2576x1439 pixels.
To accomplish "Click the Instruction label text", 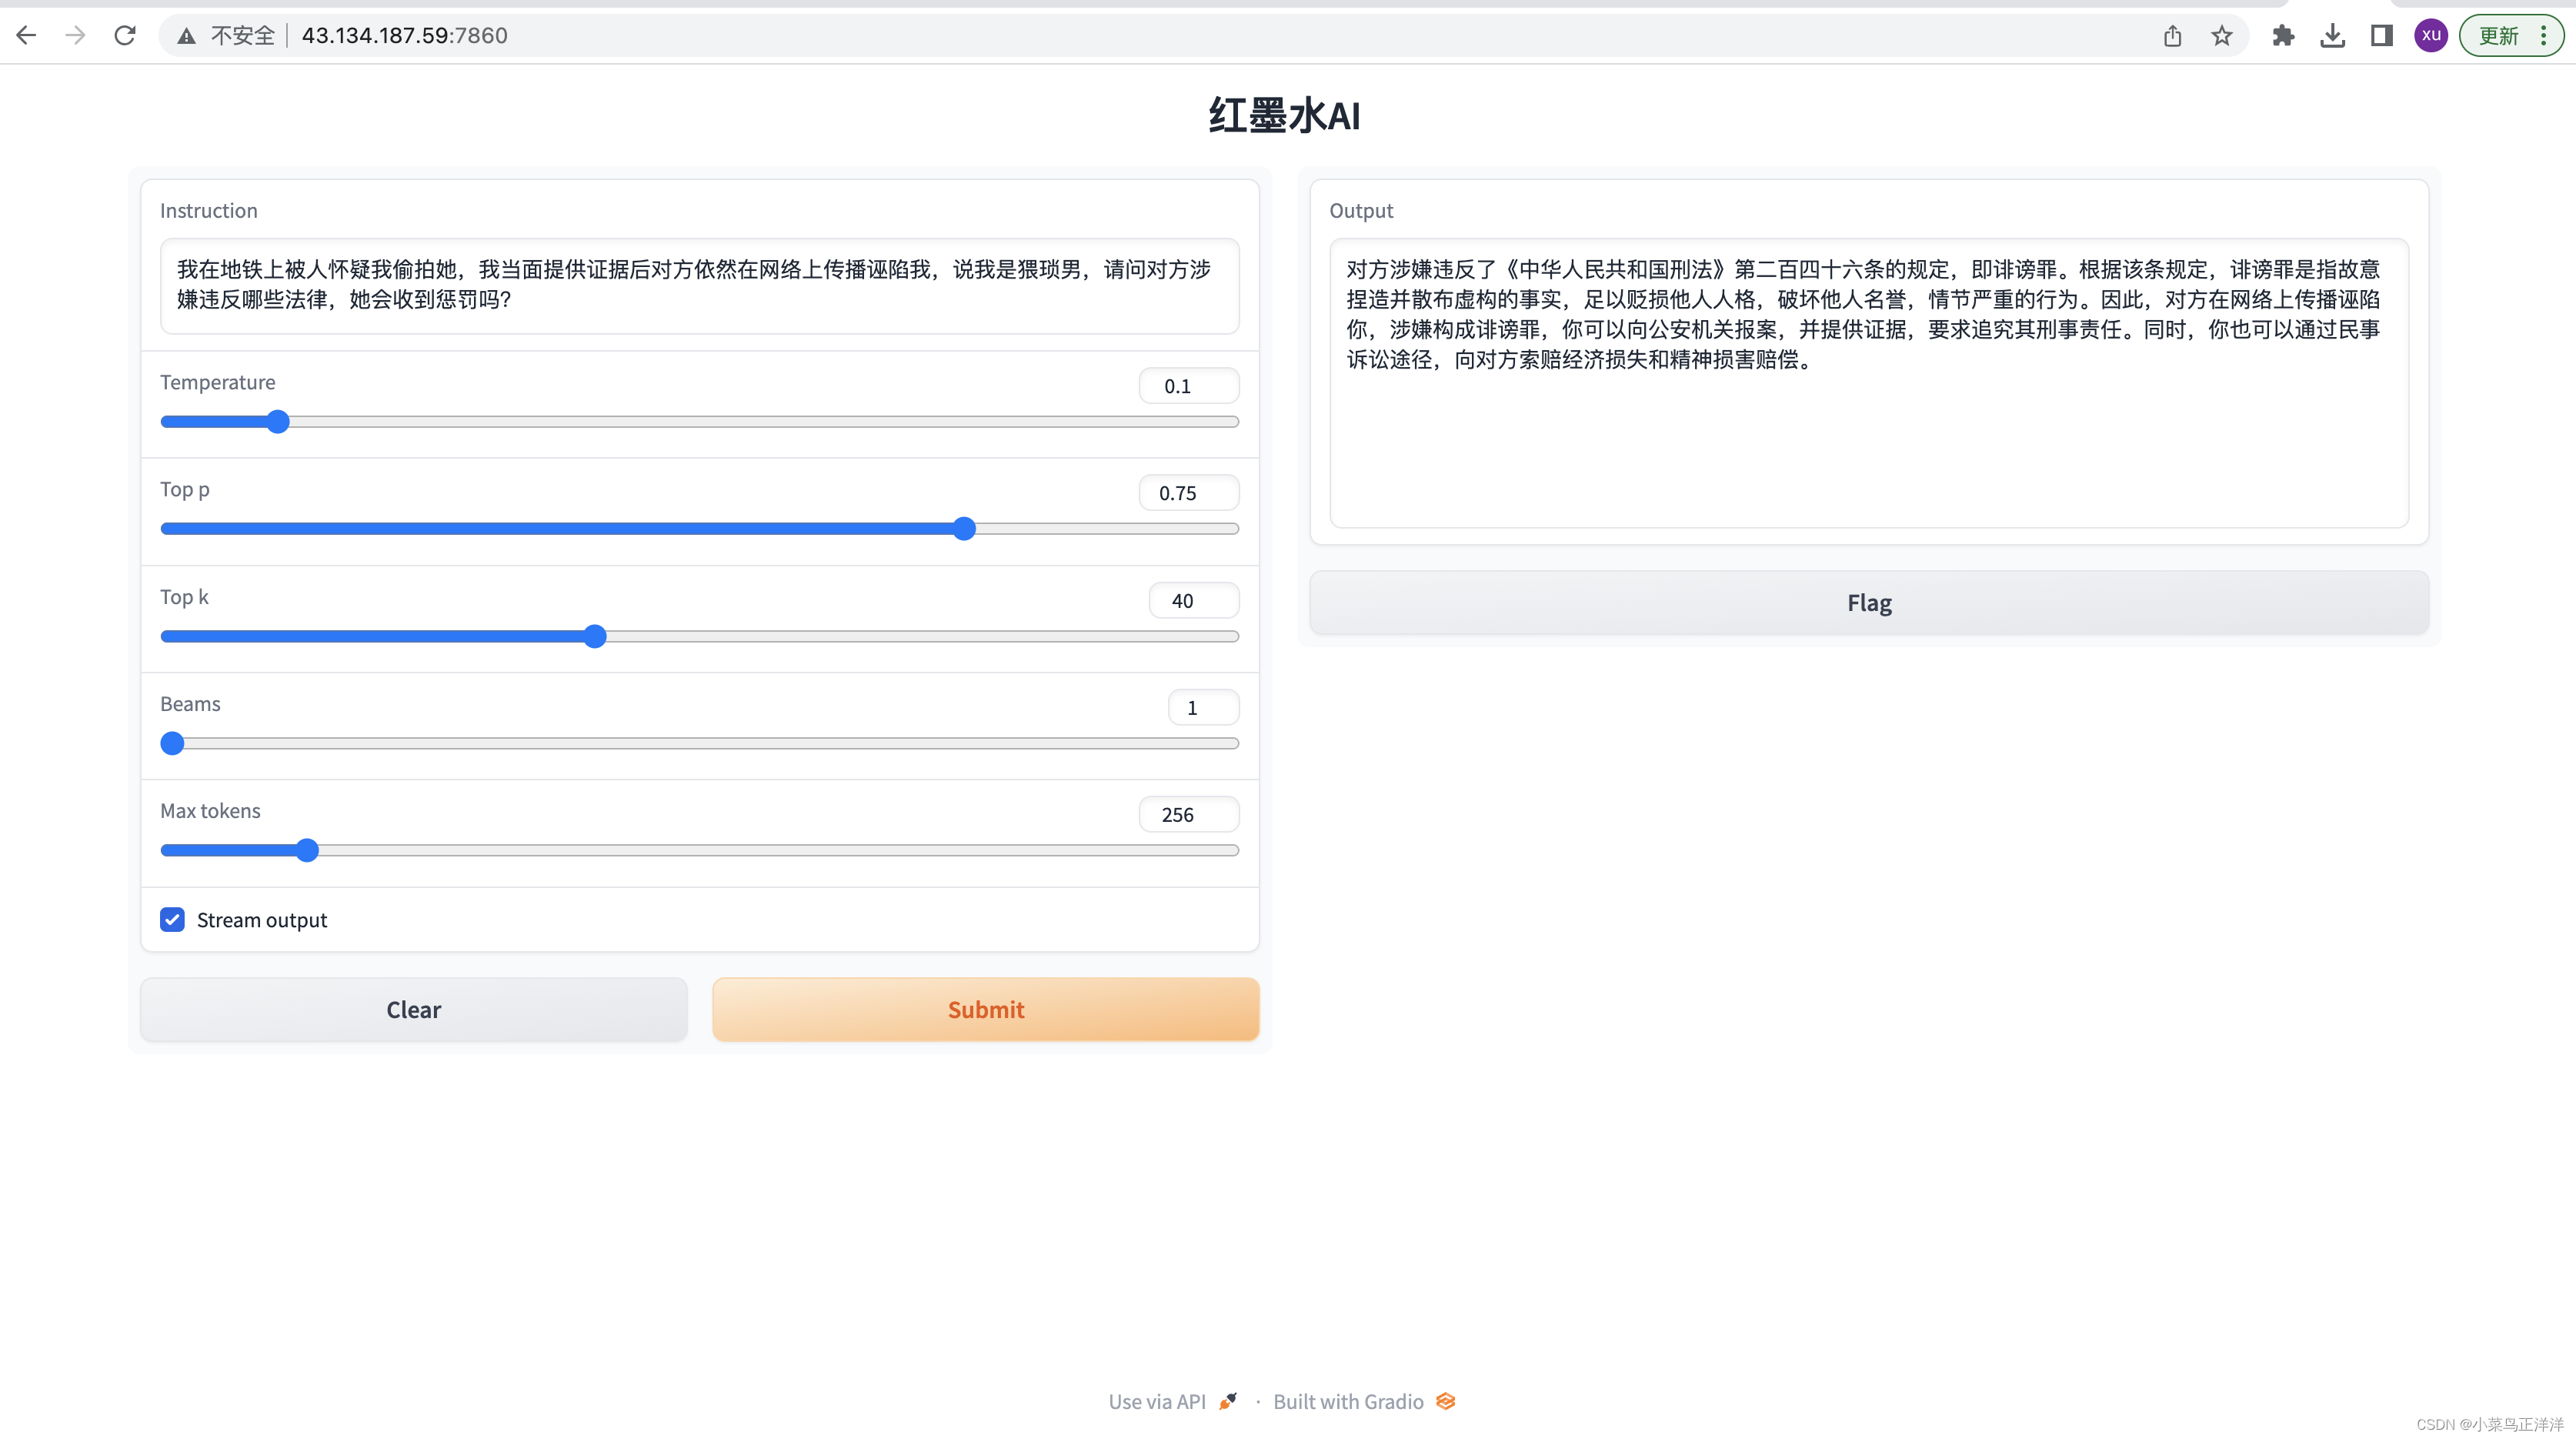I will click(209, 211).
